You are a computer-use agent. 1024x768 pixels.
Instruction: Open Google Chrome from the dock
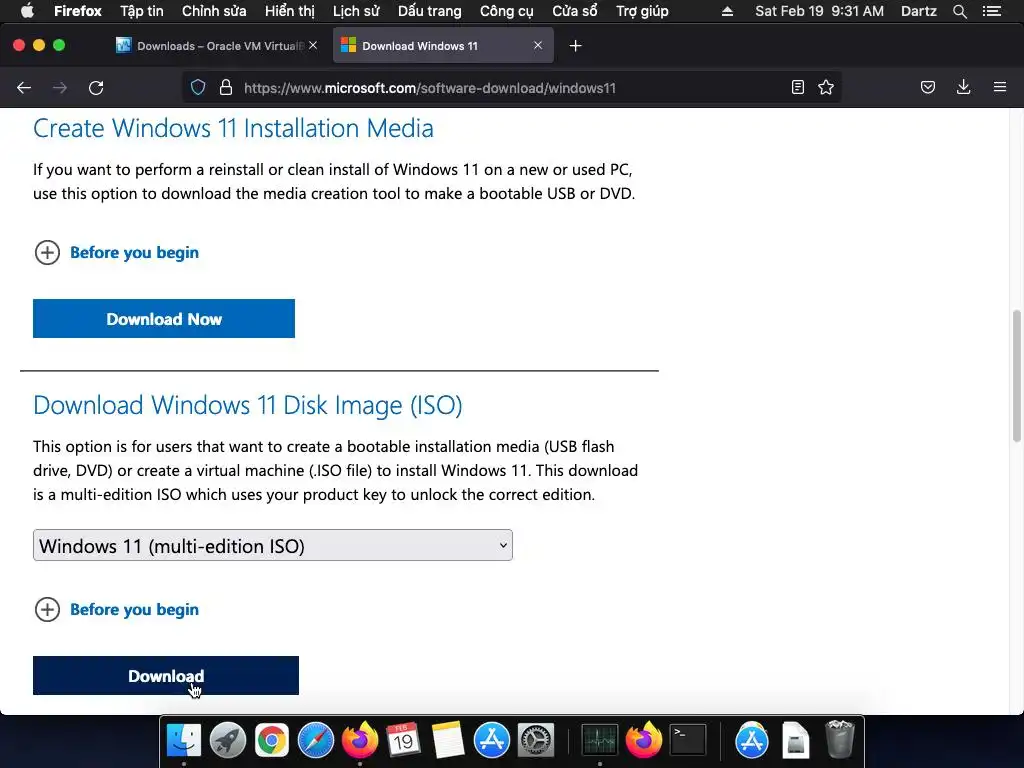(272, 741)
